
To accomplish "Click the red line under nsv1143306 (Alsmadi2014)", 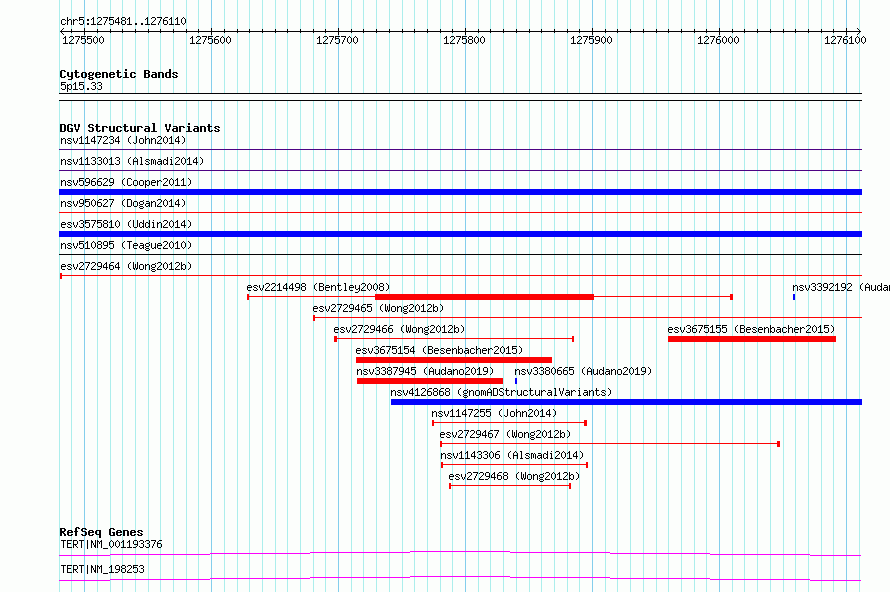I will pos(515,465).
